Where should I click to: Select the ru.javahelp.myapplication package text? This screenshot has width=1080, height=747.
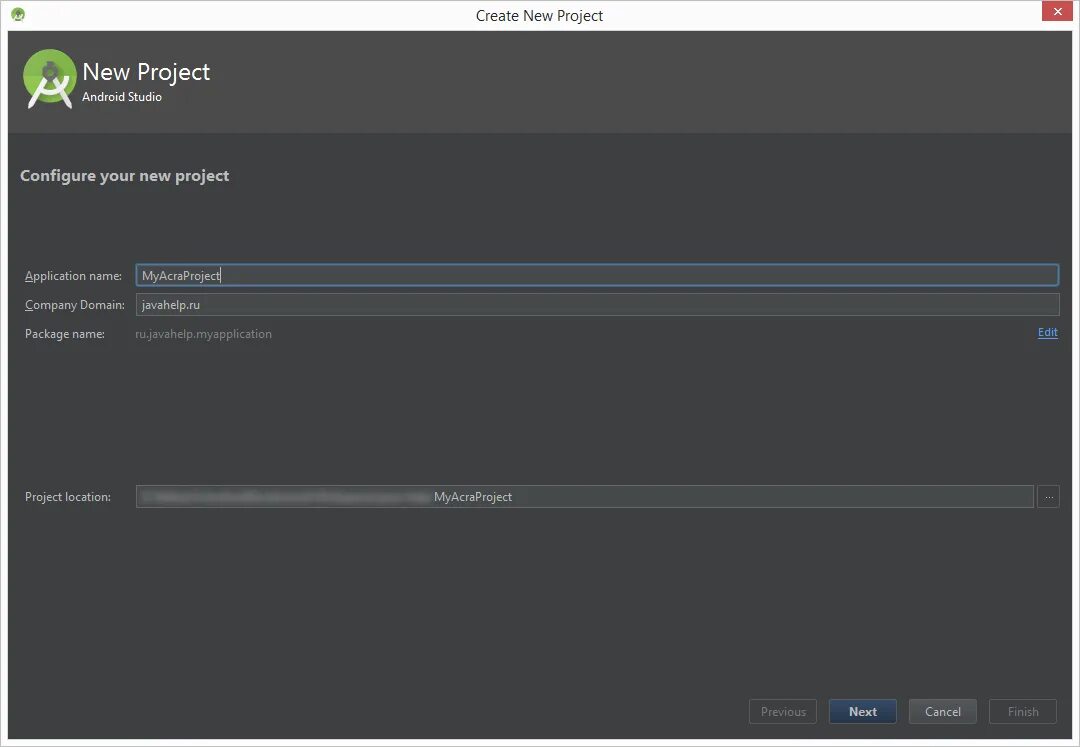point(203,334)
